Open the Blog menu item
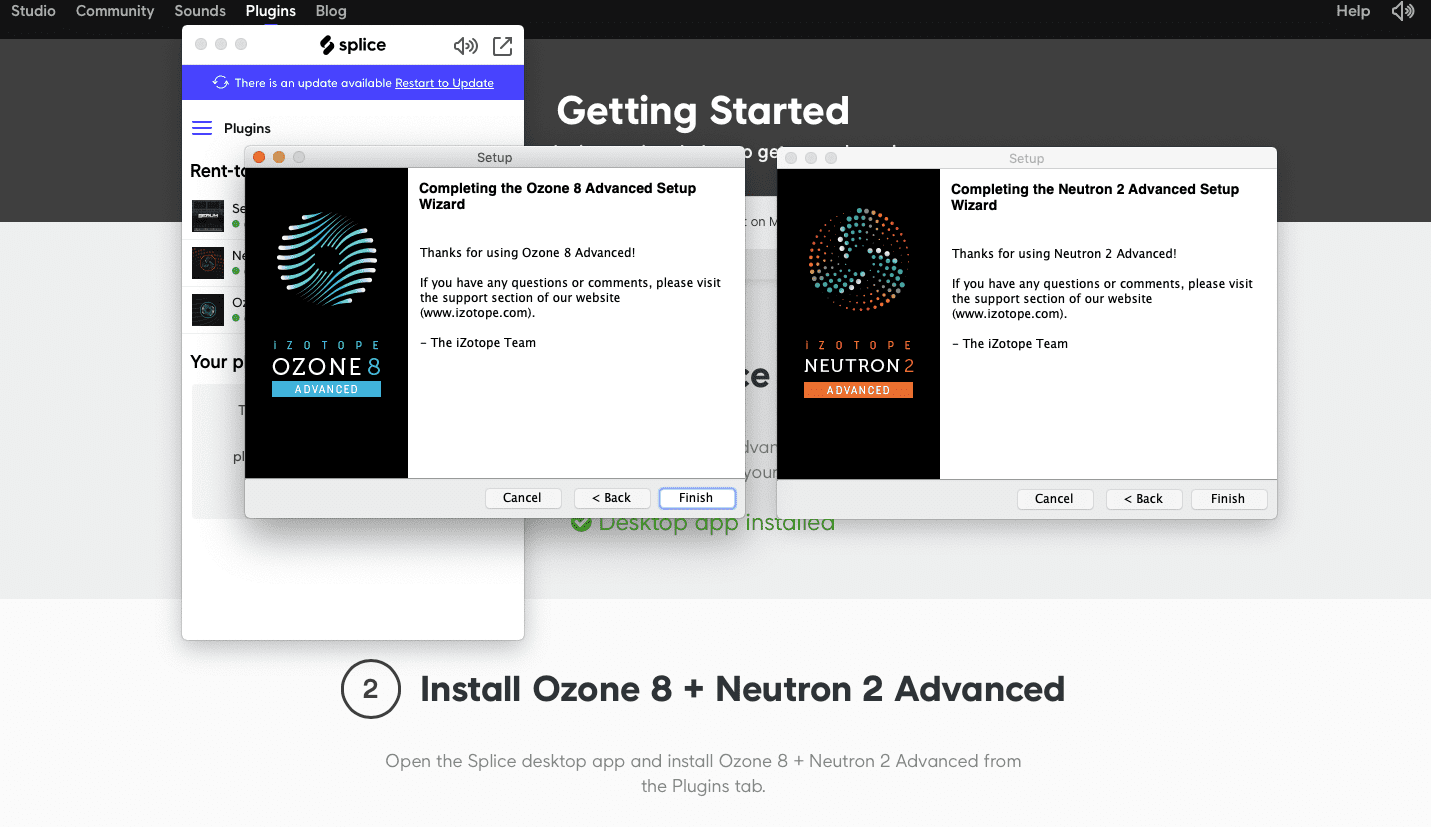This screenshot has height=827, width=1431. pyautogui.click(x=331, y=11)
